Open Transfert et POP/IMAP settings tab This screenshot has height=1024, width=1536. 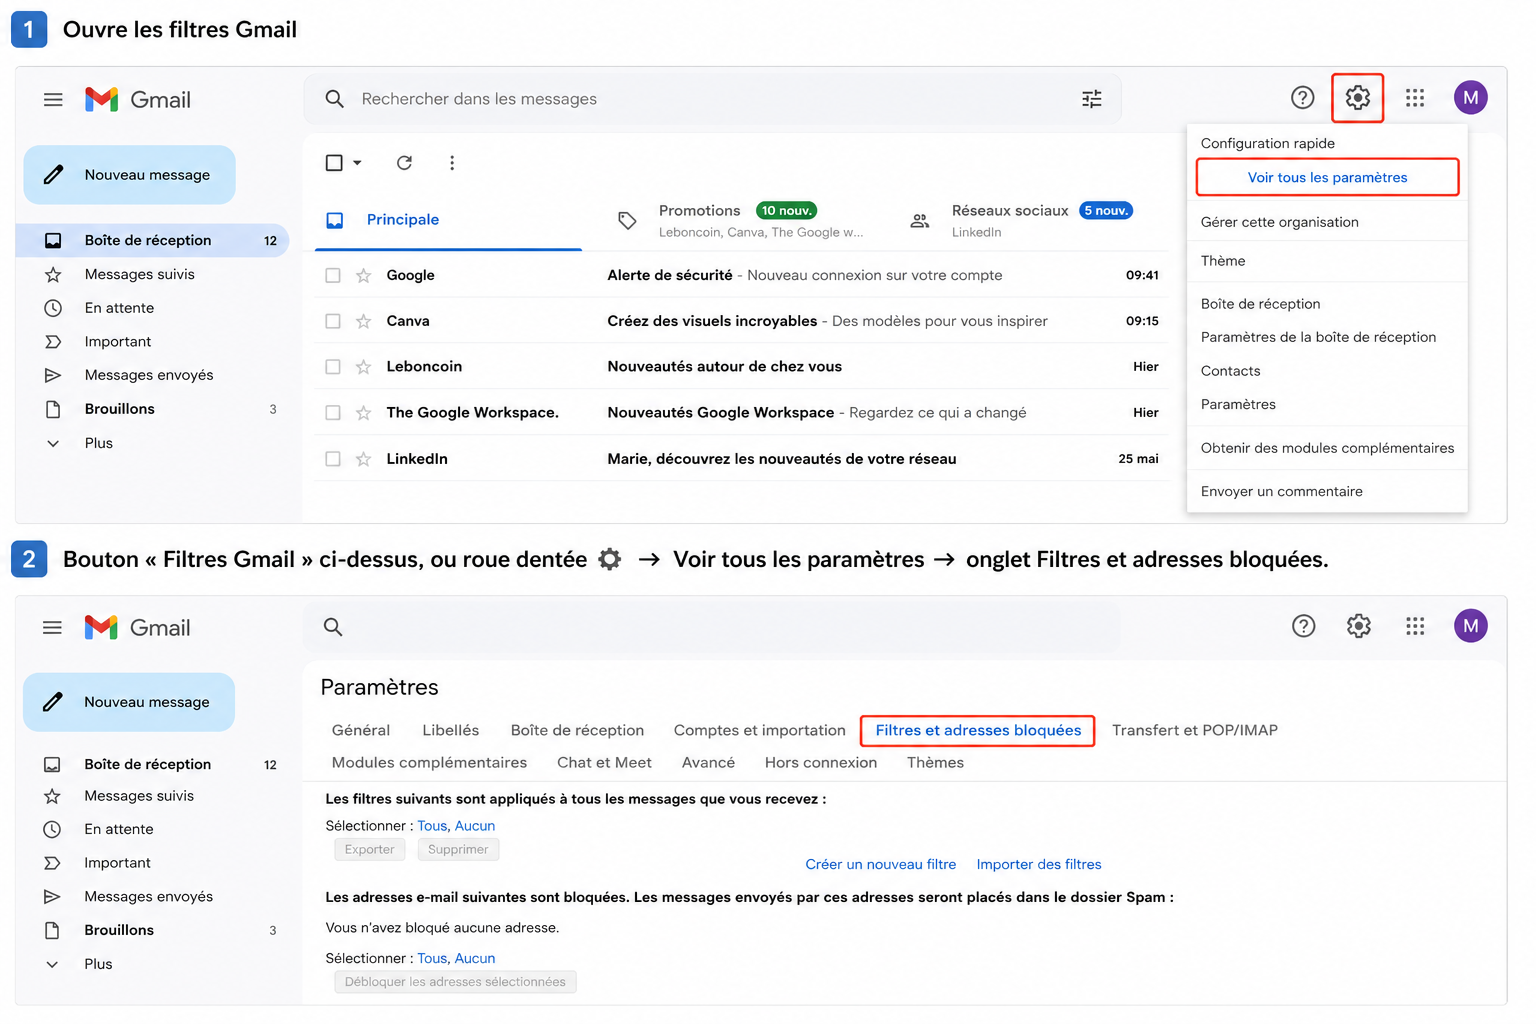pos(1195,730)
